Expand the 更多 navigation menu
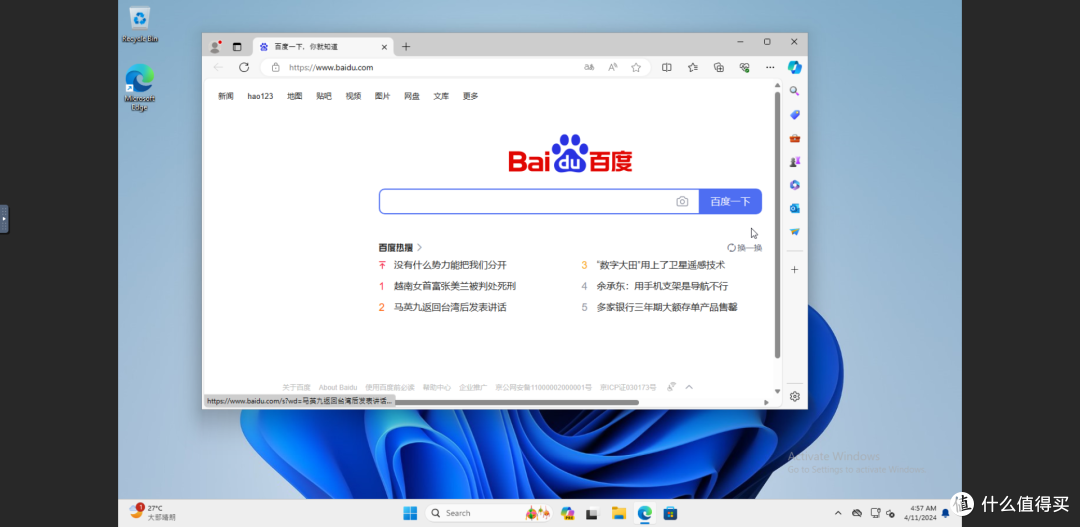Viewport: 1080px width, 527px height. click(470, 96)
